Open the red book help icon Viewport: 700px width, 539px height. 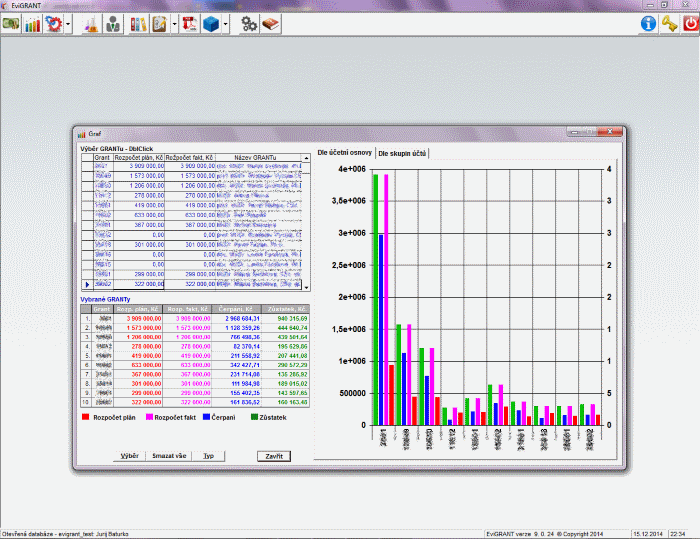tap(271, 24)
